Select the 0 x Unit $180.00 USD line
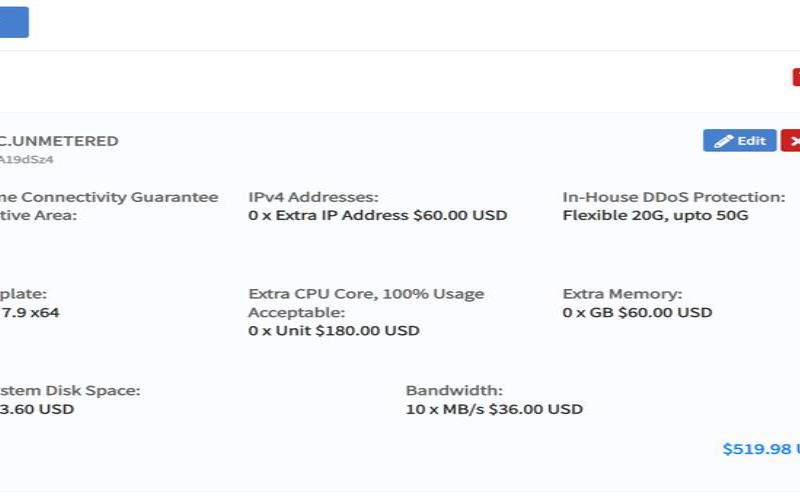This screenshot has height=500, width=800. point(334,331)
